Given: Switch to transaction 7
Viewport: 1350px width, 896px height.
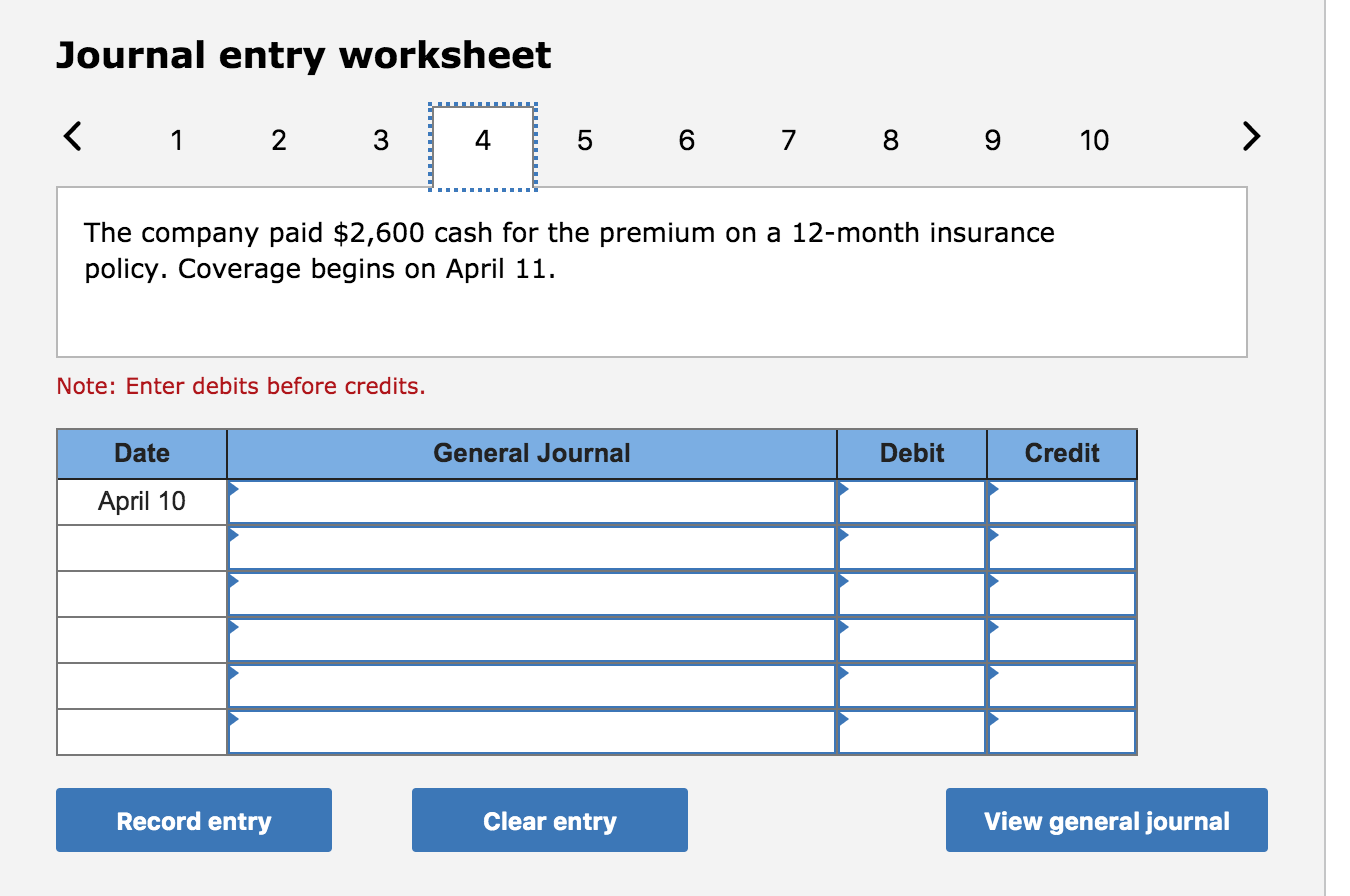Looking at the screenshot, I should pos(788,141).
